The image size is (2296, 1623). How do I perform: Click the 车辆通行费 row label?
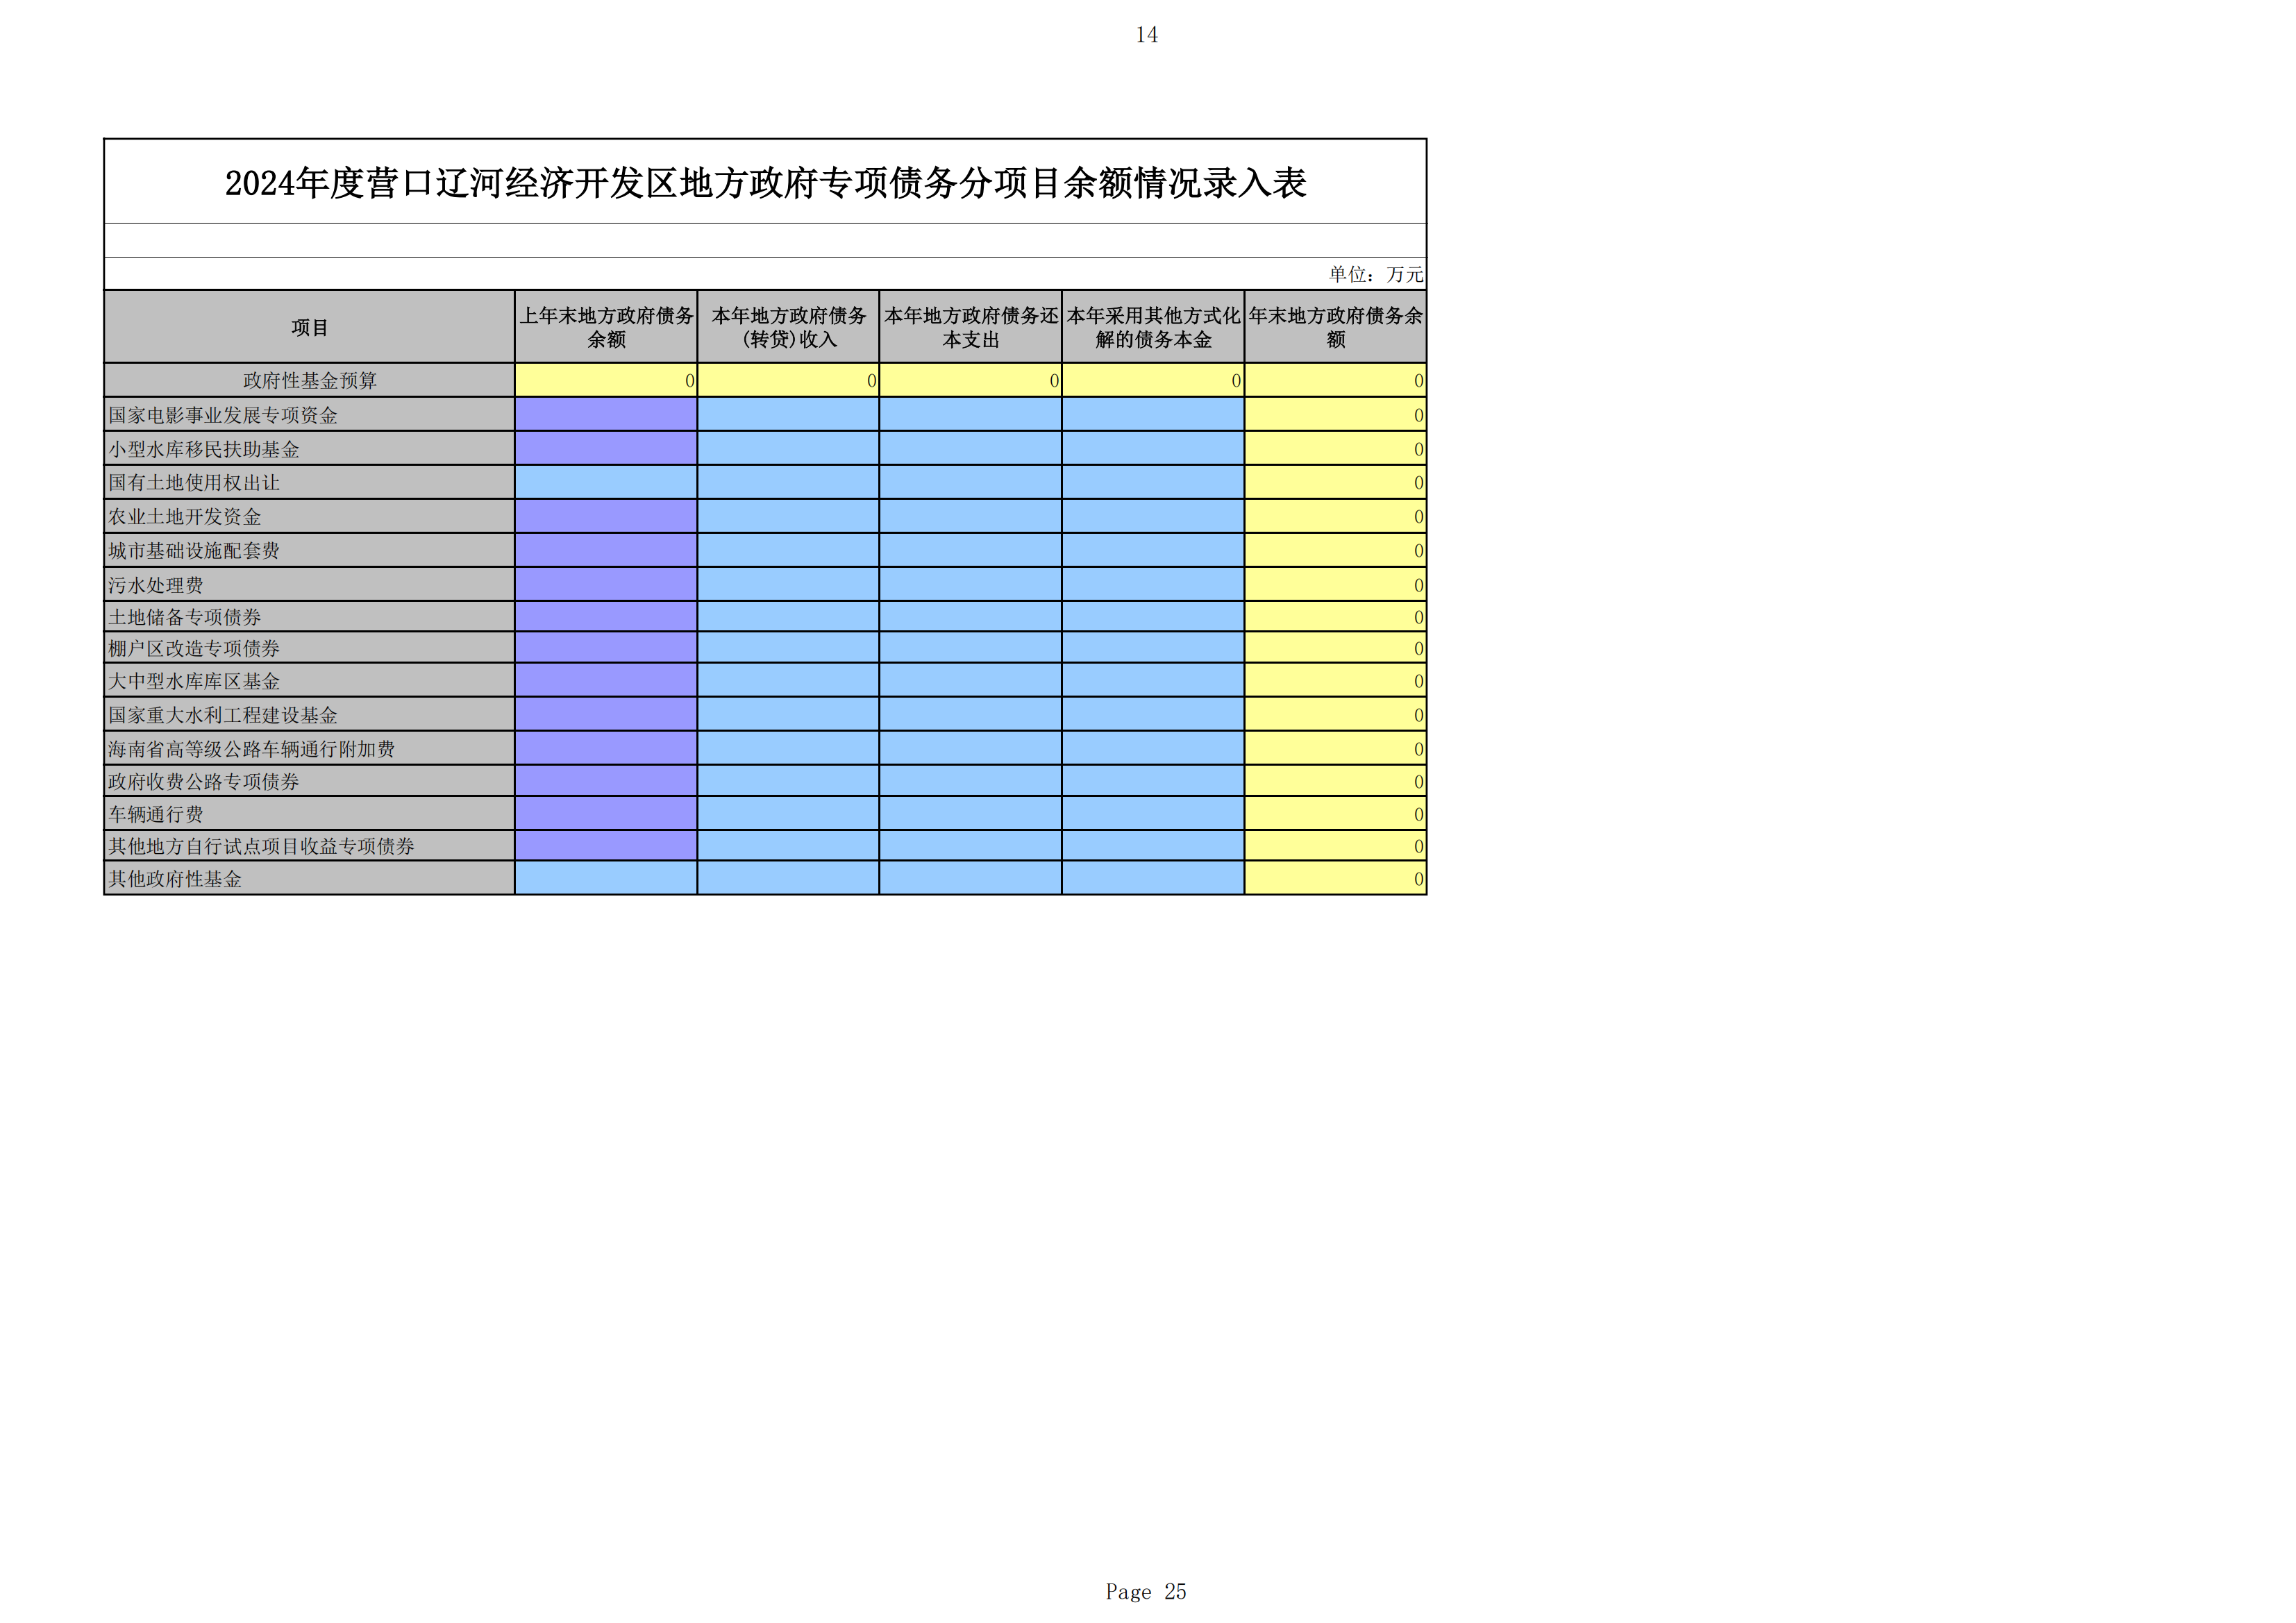(310, 814)
